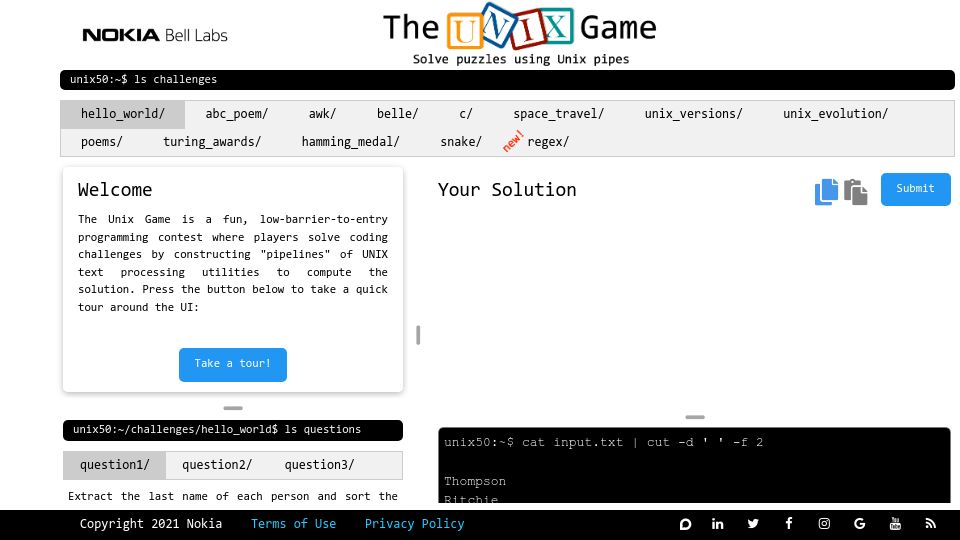Click the 'ls challenges' command bar
The height and width of the screenshot is (540, 960).
507,80
